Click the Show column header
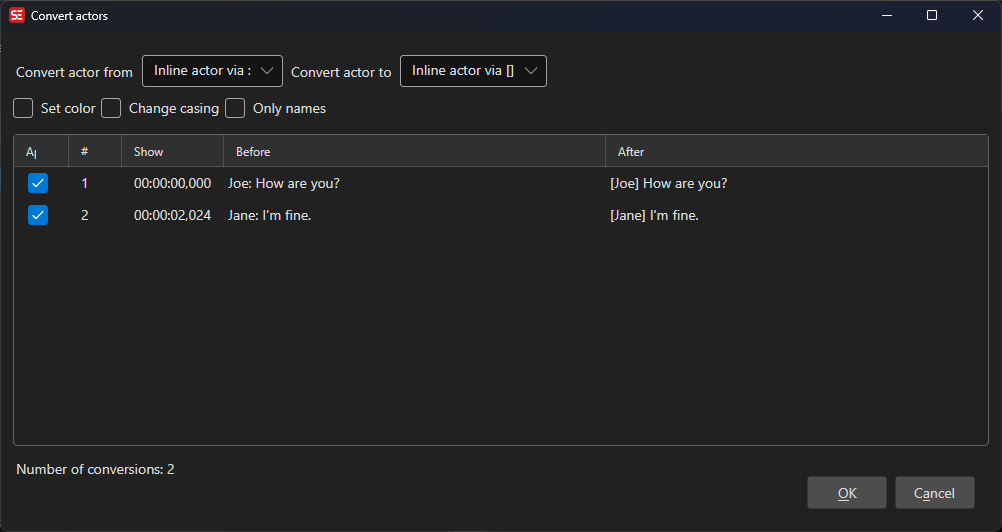Image resolution: width=1002 pixels, height=532 pixels. [x=171, y=152]
